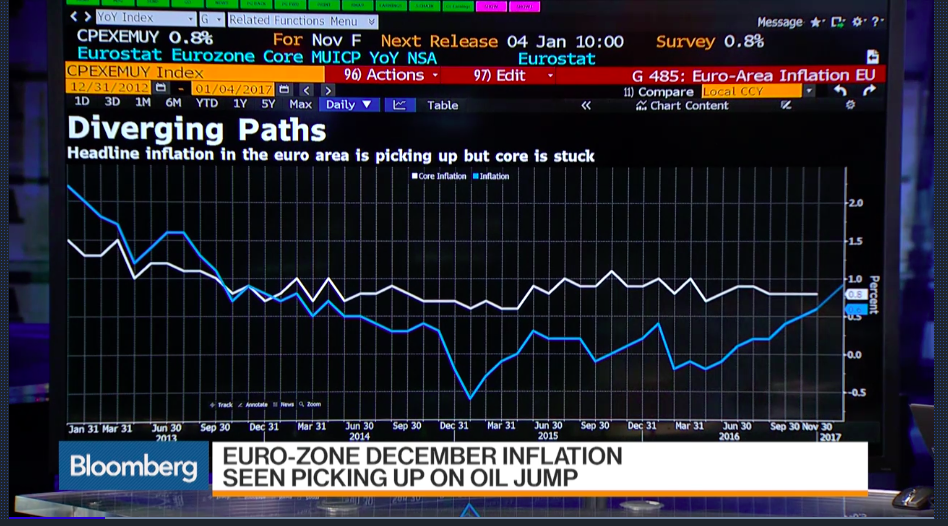The height and width of the screenshot is (526, 948).
Task: Click the export window icon
Action: (x=837, y=22)
